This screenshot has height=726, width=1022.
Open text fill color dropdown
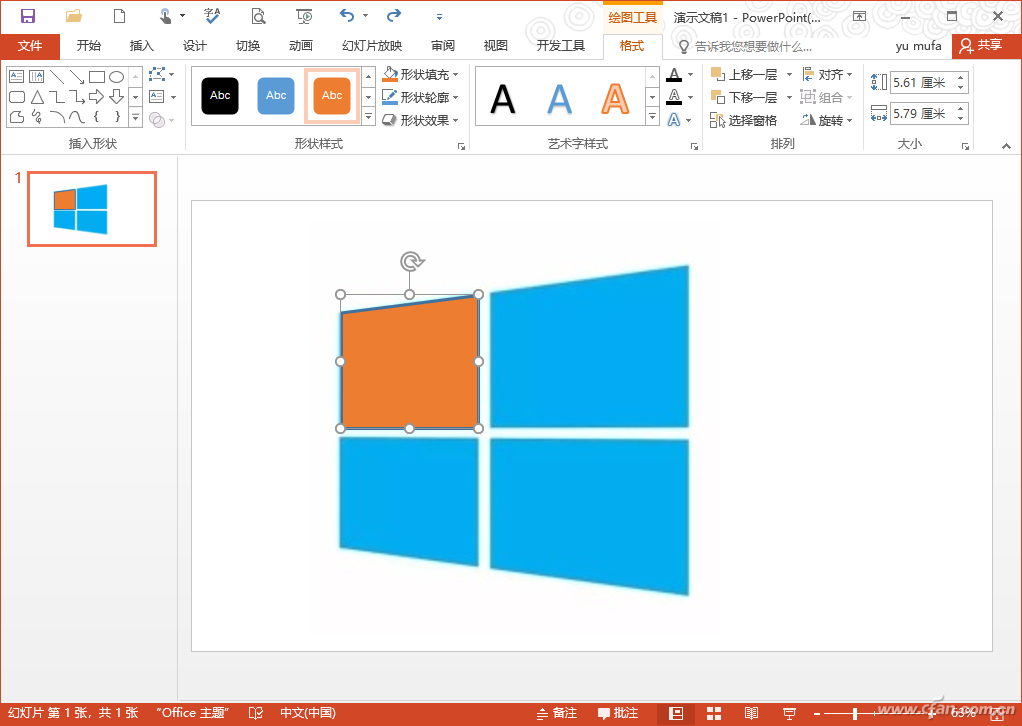point(690,74)
